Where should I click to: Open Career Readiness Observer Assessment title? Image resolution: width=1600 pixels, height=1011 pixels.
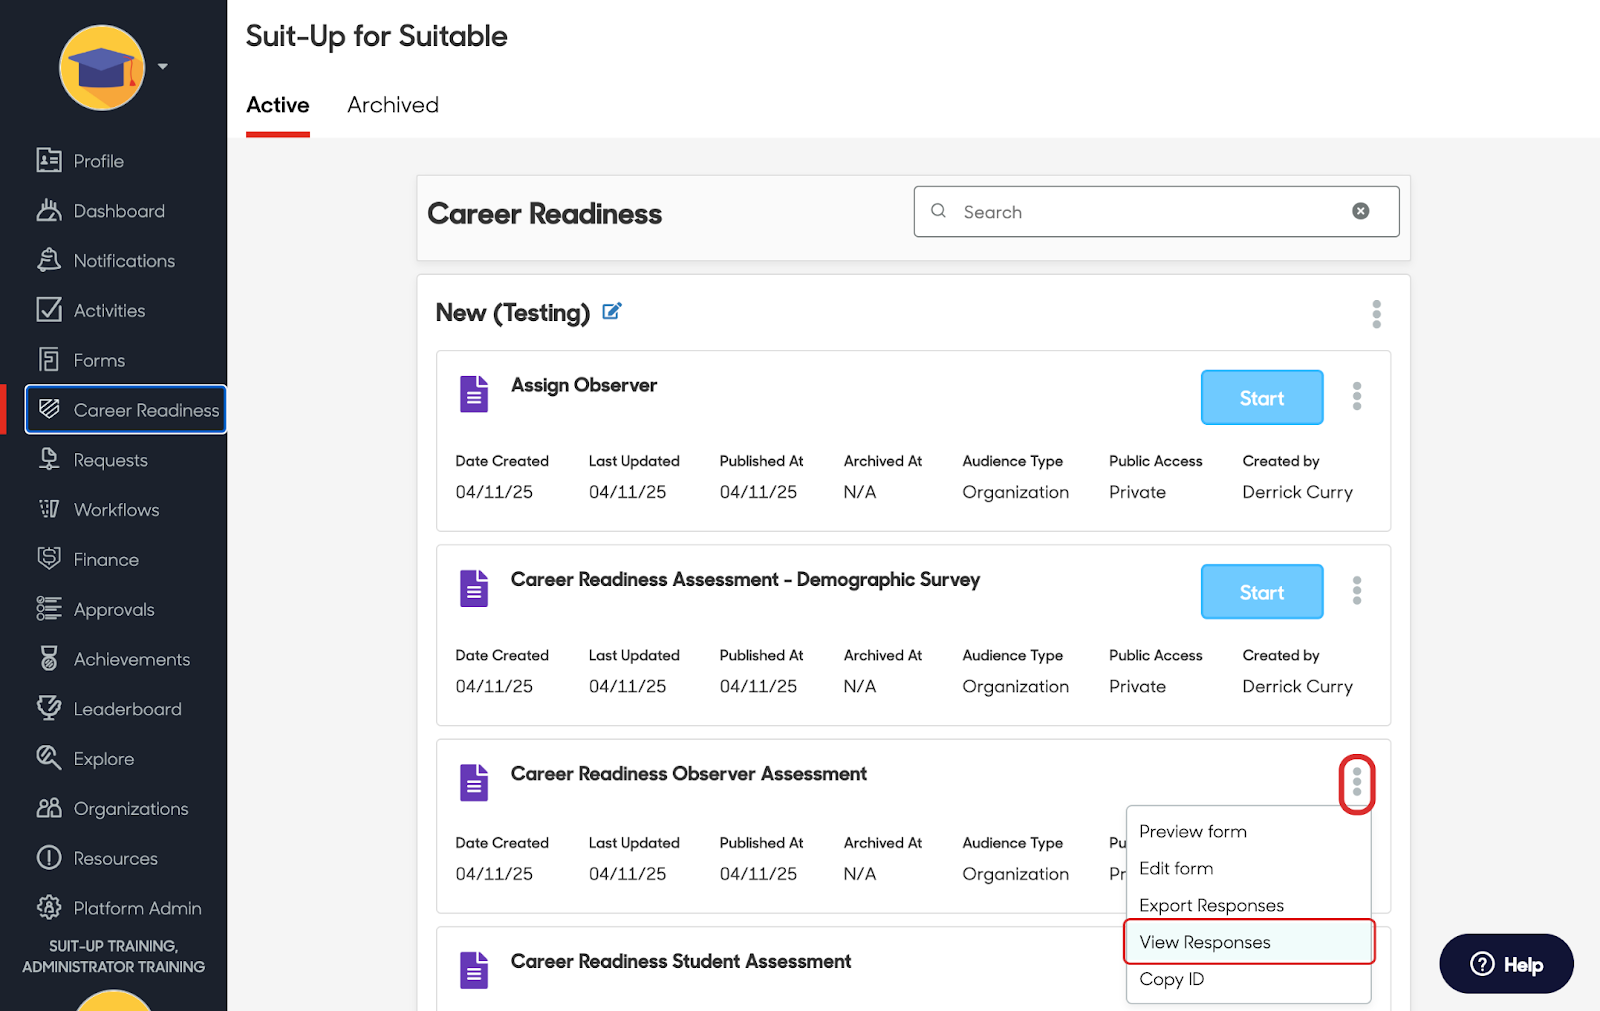689,774
